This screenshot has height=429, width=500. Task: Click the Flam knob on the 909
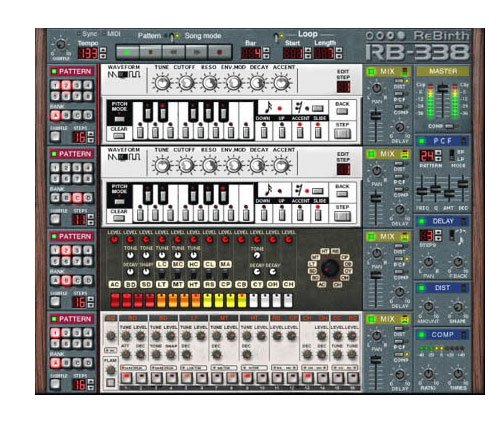(110, 370)
